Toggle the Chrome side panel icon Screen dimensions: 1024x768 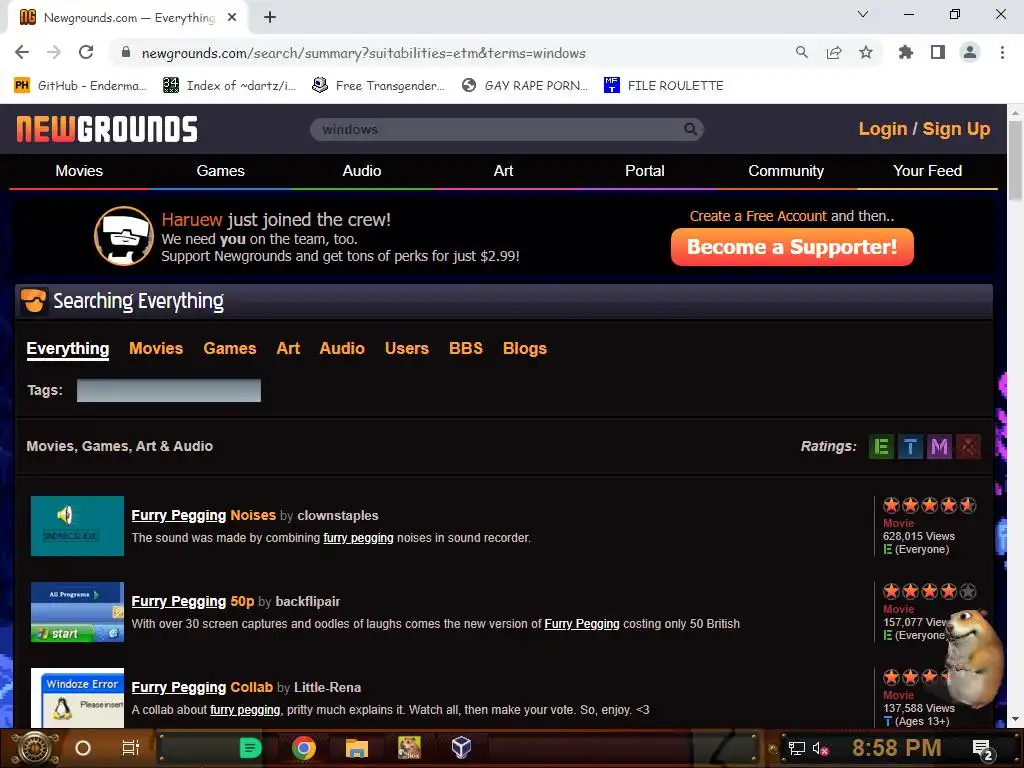click(x=937, y=52)
